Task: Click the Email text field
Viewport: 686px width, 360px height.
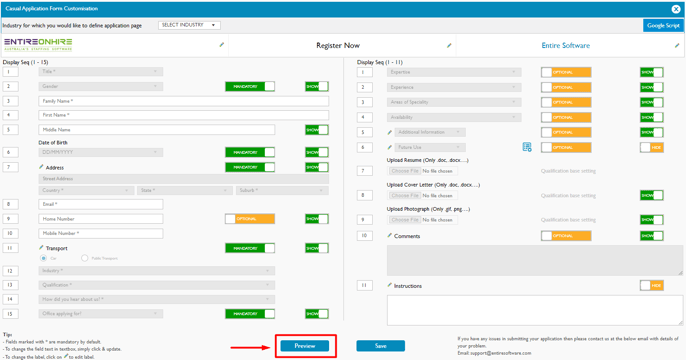Action: [x=101, y=204]
